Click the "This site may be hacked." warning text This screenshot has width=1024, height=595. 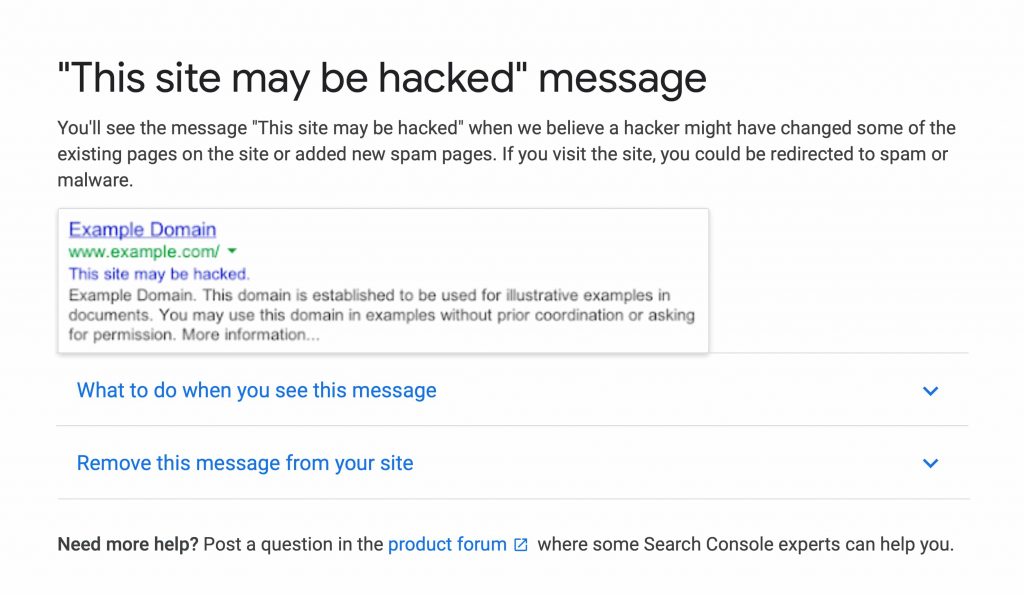click(160, 273)
